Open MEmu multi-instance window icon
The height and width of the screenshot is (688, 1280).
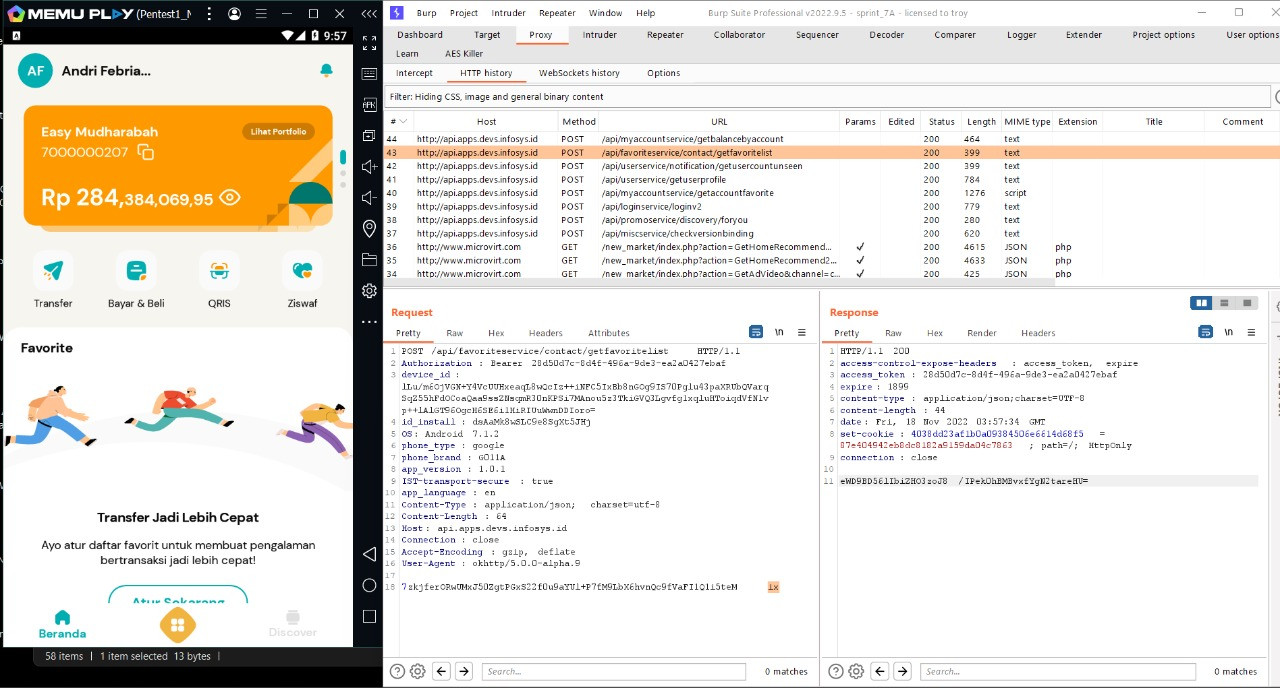coord(369,135)
